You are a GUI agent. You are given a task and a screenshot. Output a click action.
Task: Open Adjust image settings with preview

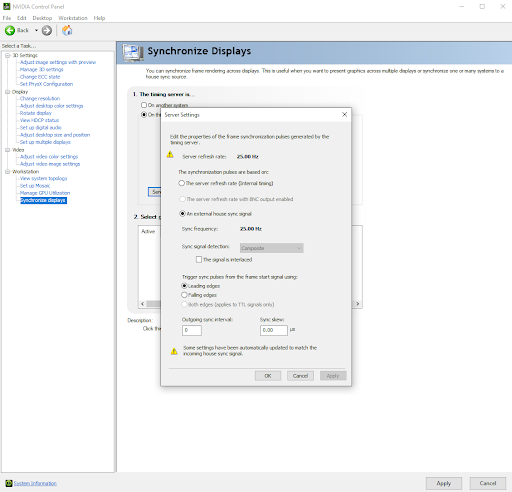pyautogui.click(x=58, y=62)
